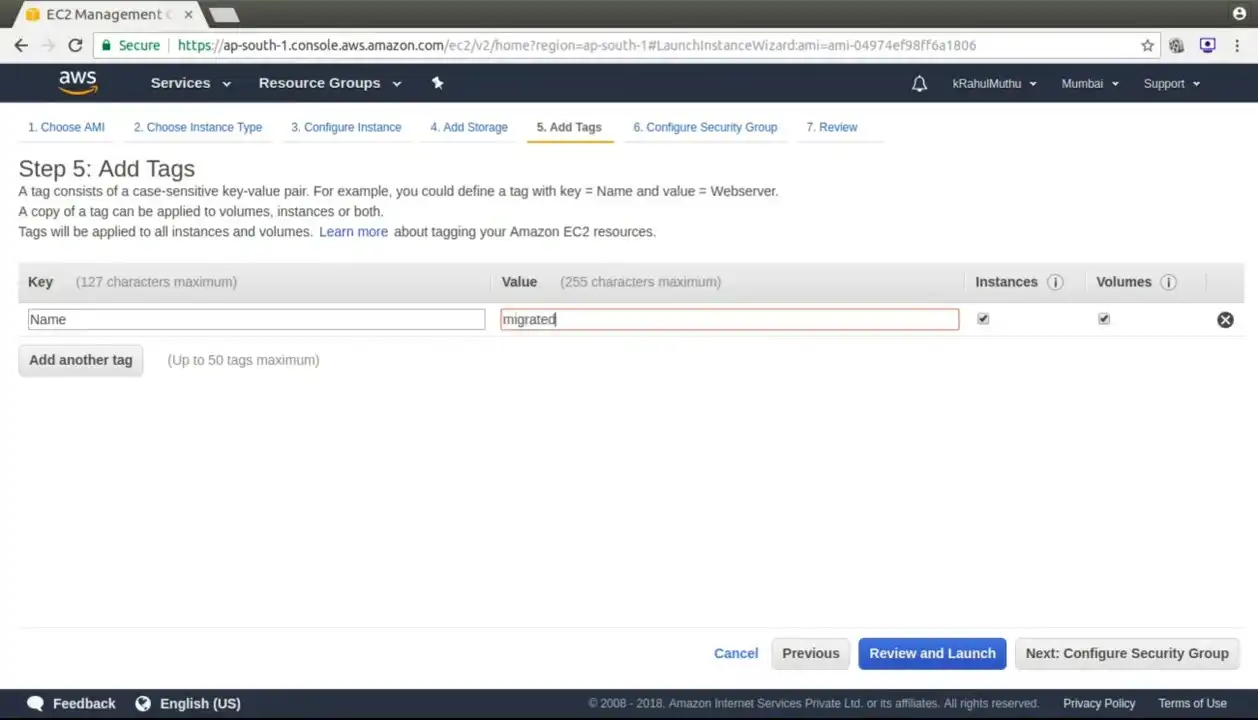This screenshot has height=720, width=1258.
Task: Click the Feedback speech bubble icon
Action: (x=35, y=703)
